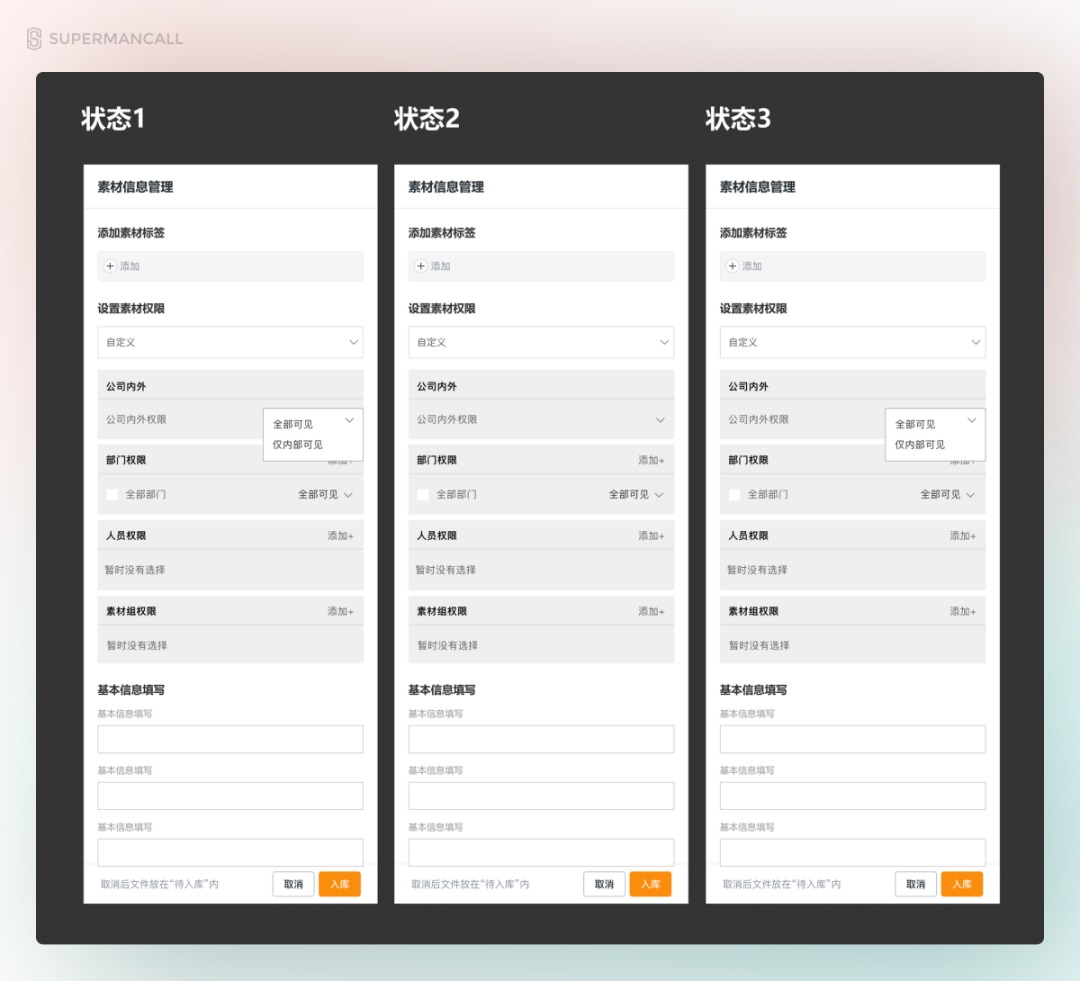Open the 自定义 dropdown in 状态3 panel
The height and width of the screenshot is (981, 1080).
[852, 342]
